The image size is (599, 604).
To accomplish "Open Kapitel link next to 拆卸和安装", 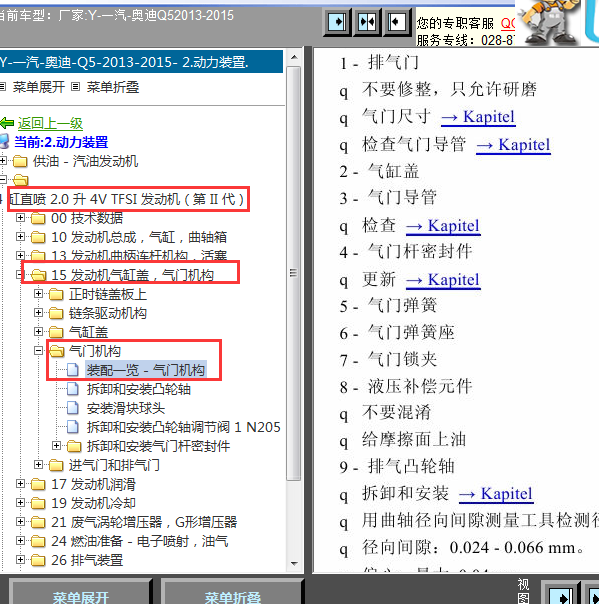I will 496,494.
